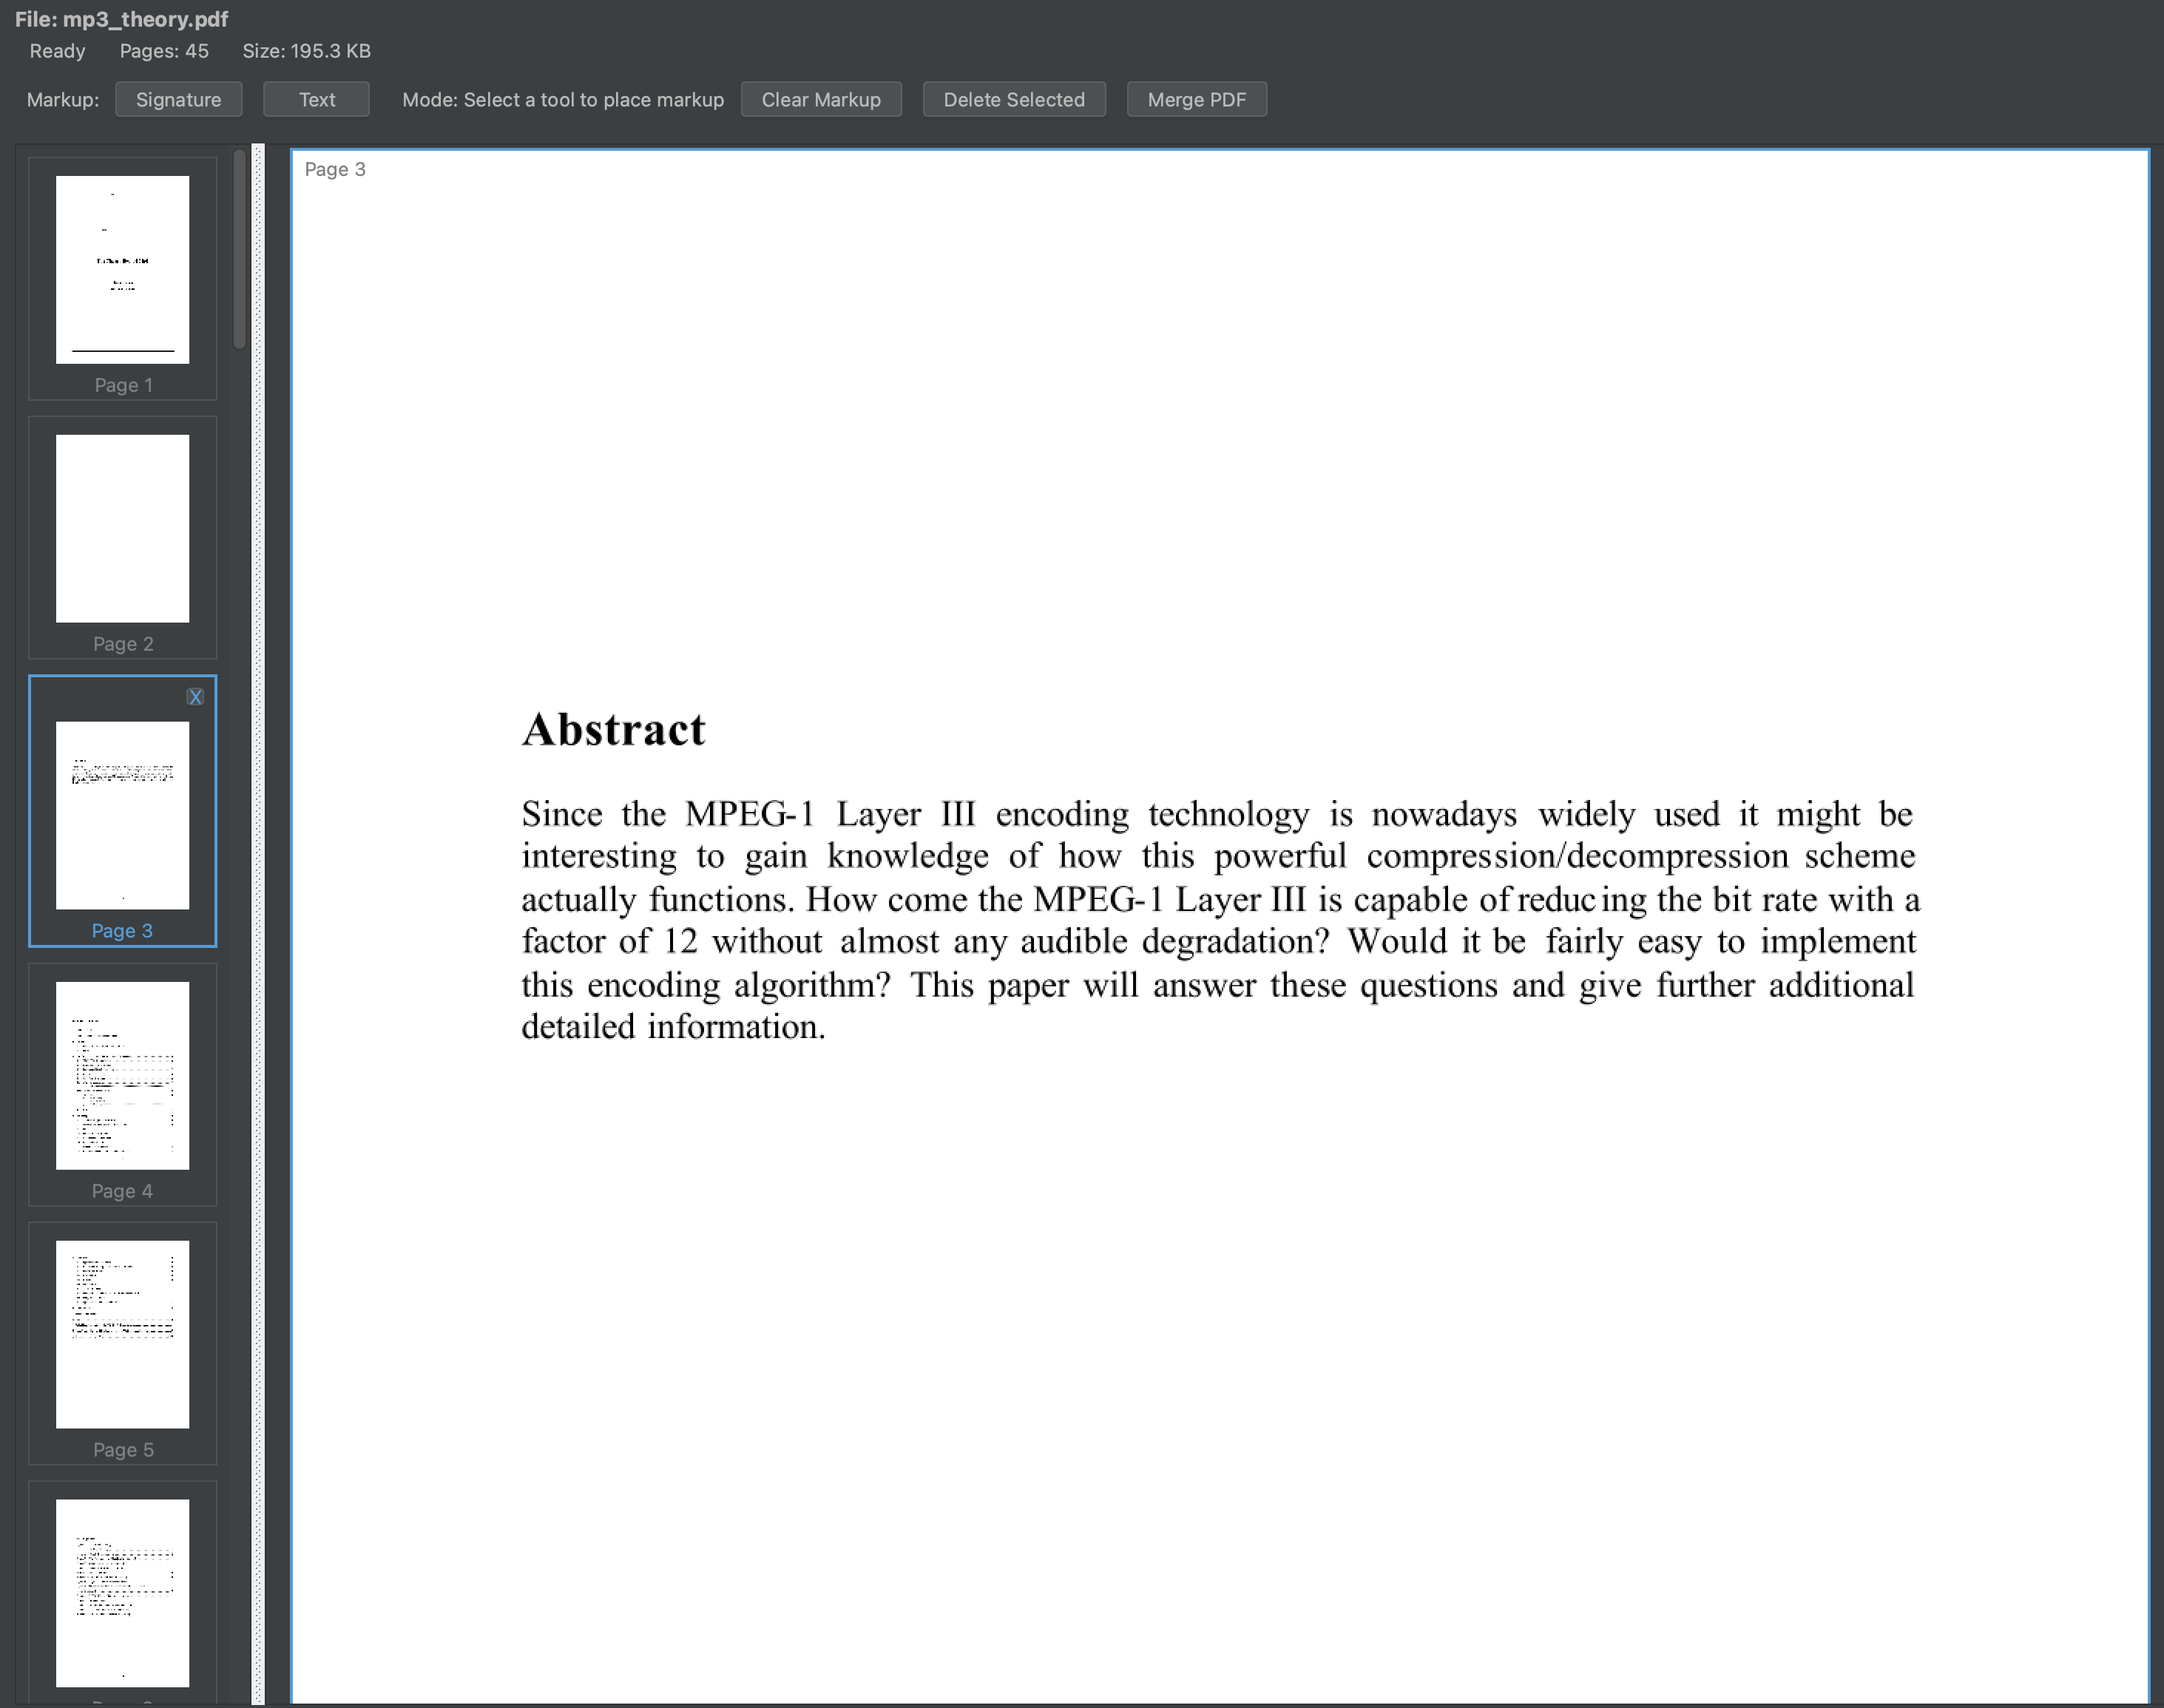Open Page 2 thumbnail
The image size is (2164, 1708).
click(x=122, y=527)
